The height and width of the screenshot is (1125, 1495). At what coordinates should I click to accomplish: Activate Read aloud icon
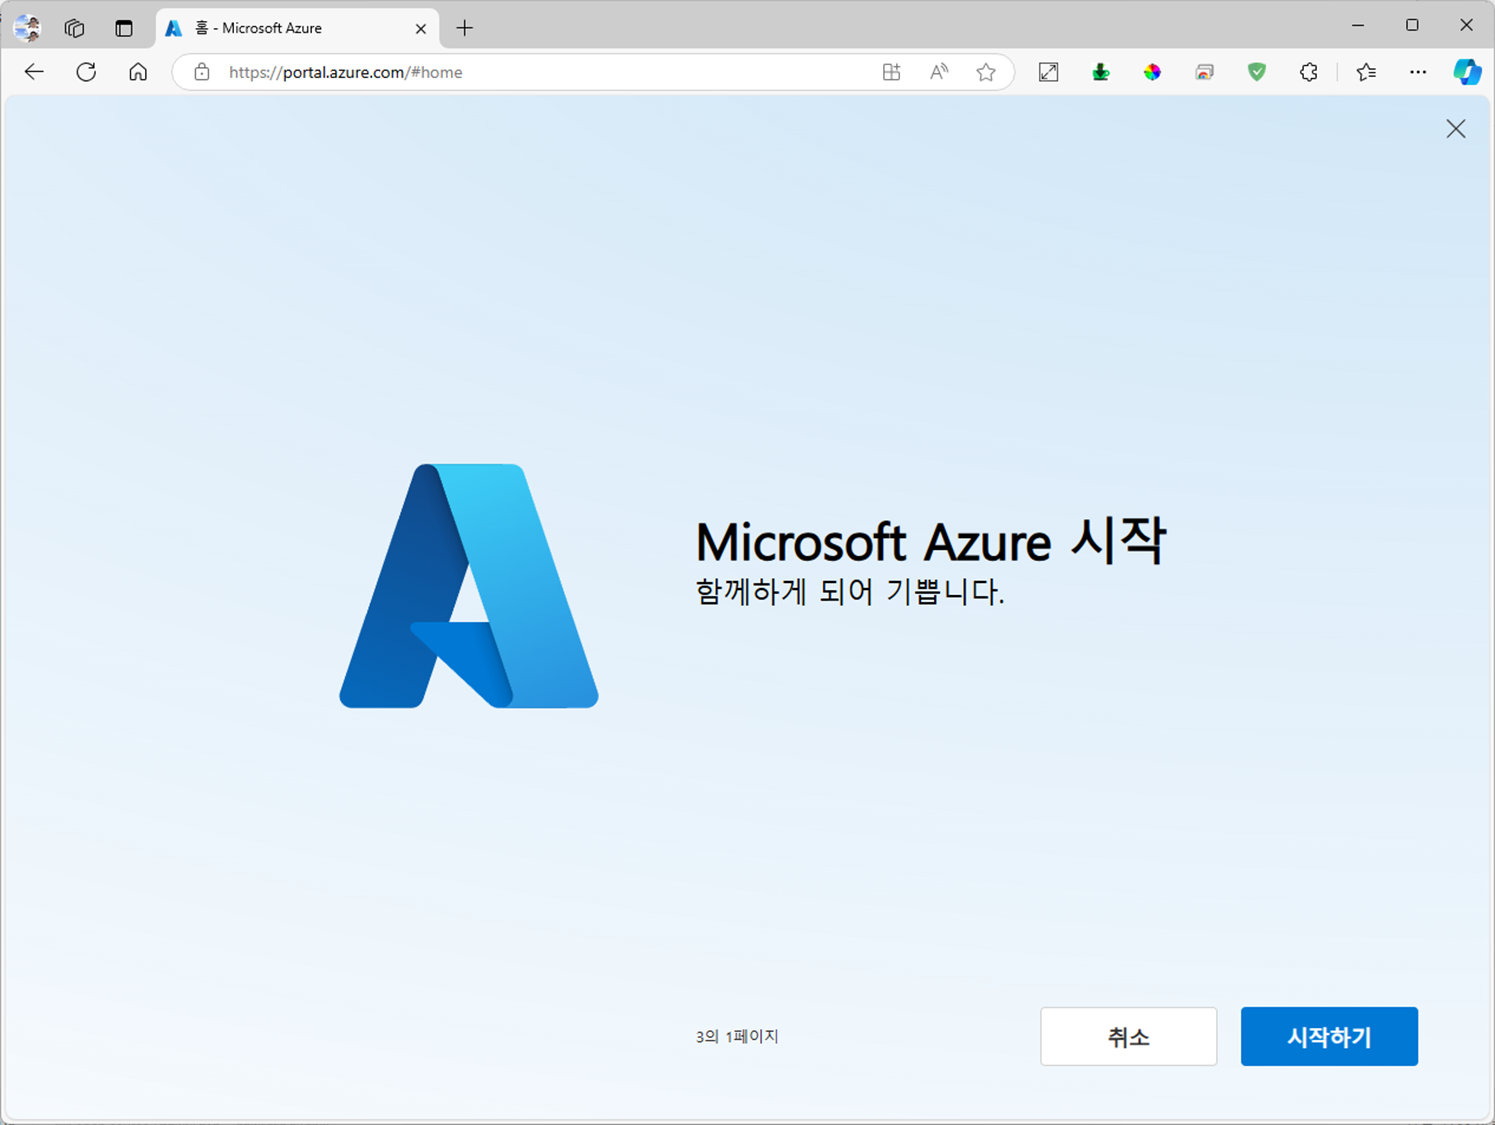point(939,72)
